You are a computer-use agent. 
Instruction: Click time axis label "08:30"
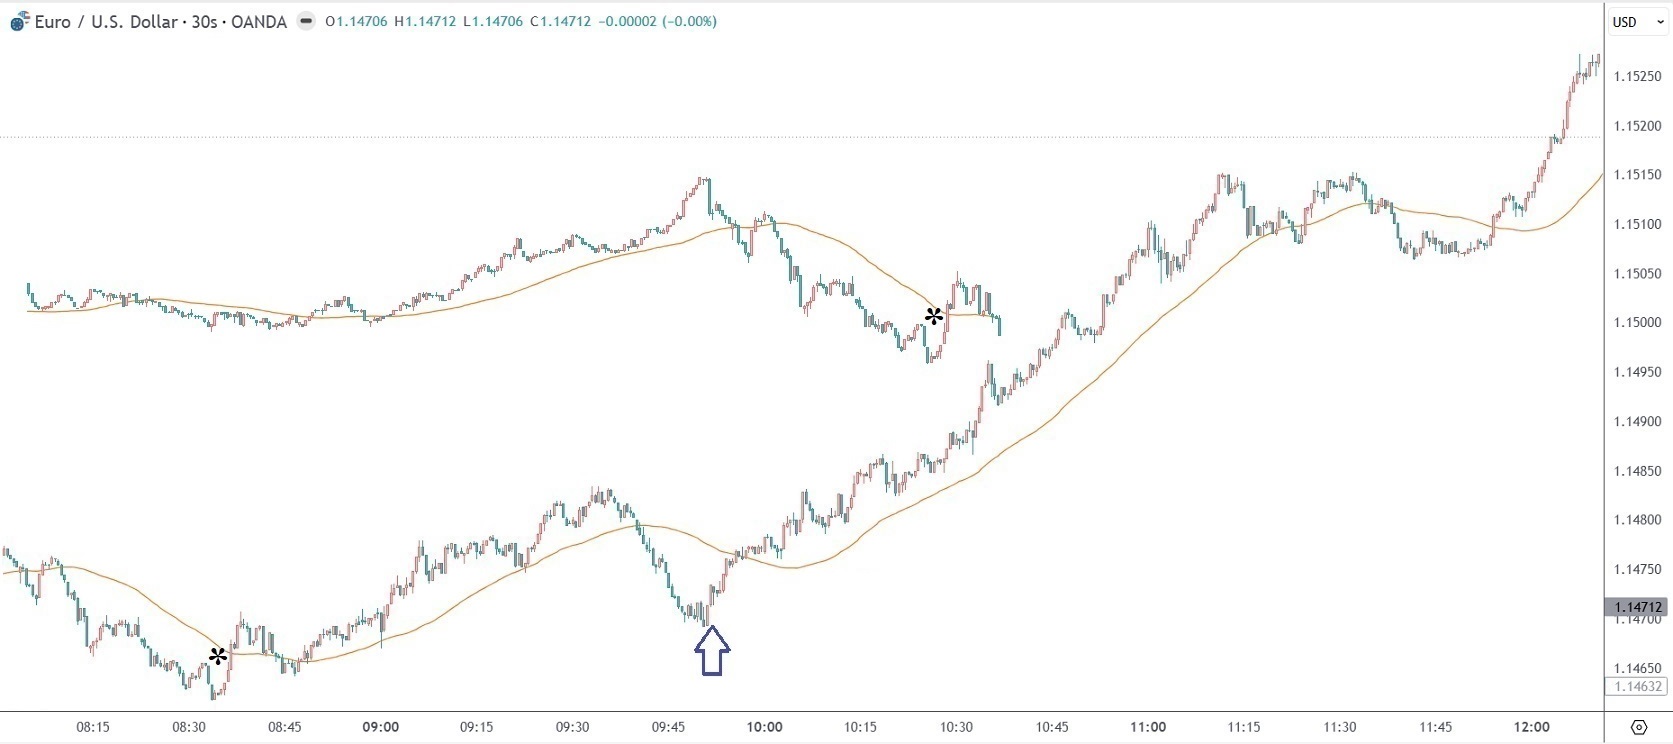point(189,727)
